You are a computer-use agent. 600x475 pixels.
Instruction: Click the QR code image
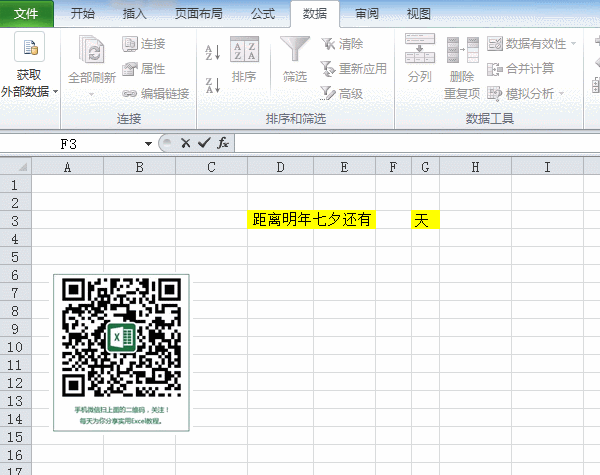click(121, 353)
